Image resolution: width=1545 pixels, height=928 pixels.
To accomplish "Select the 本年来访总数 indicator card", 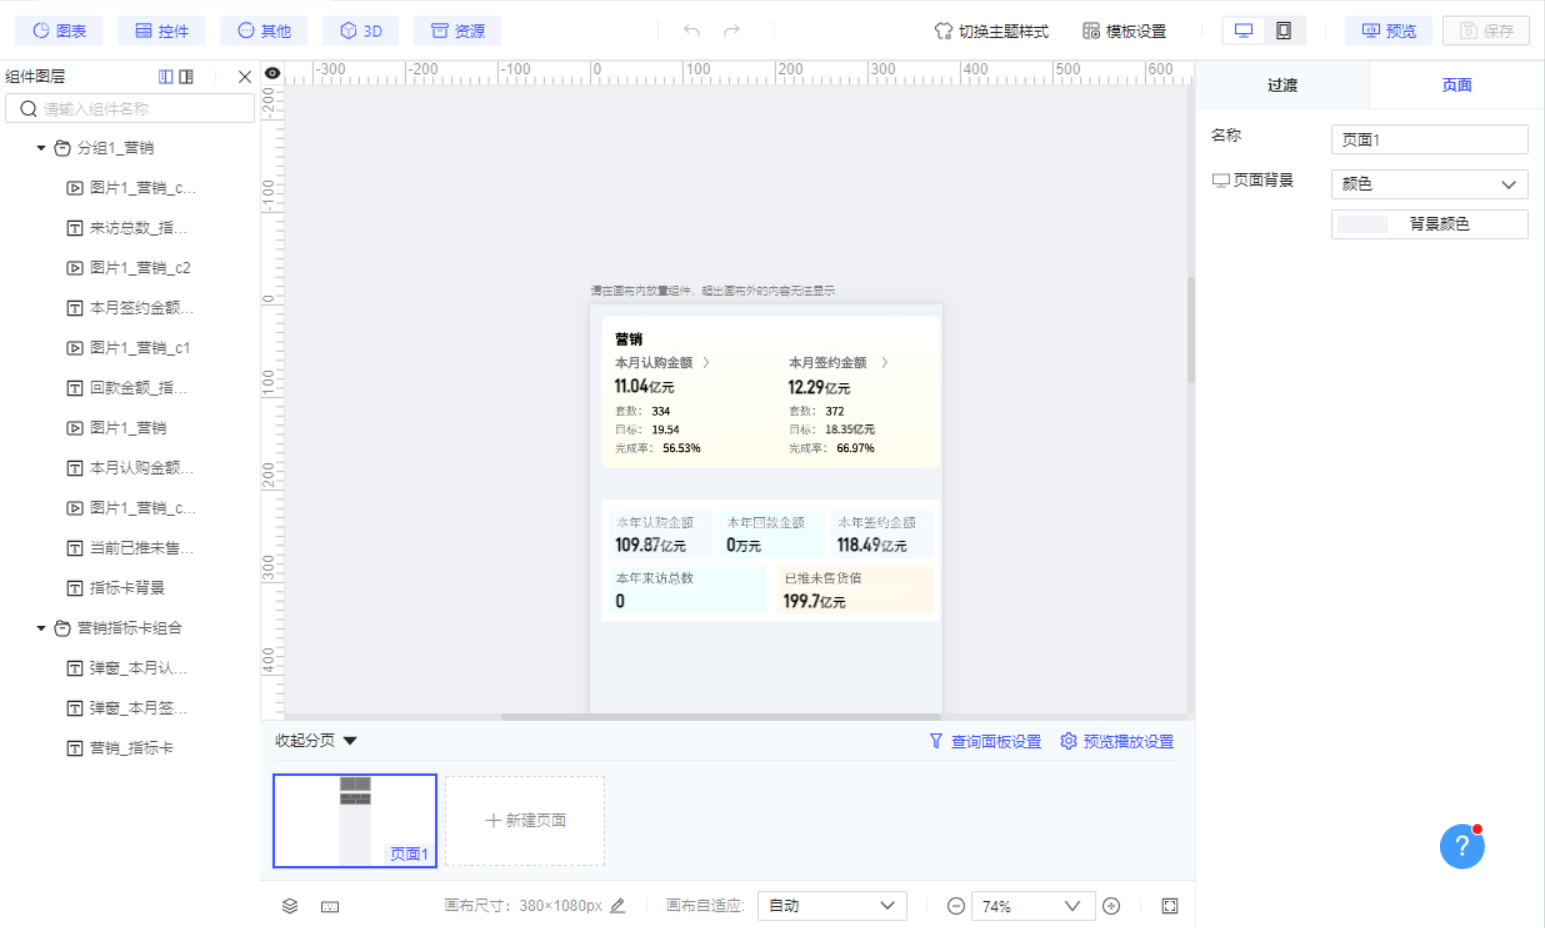I will point(688,590).
